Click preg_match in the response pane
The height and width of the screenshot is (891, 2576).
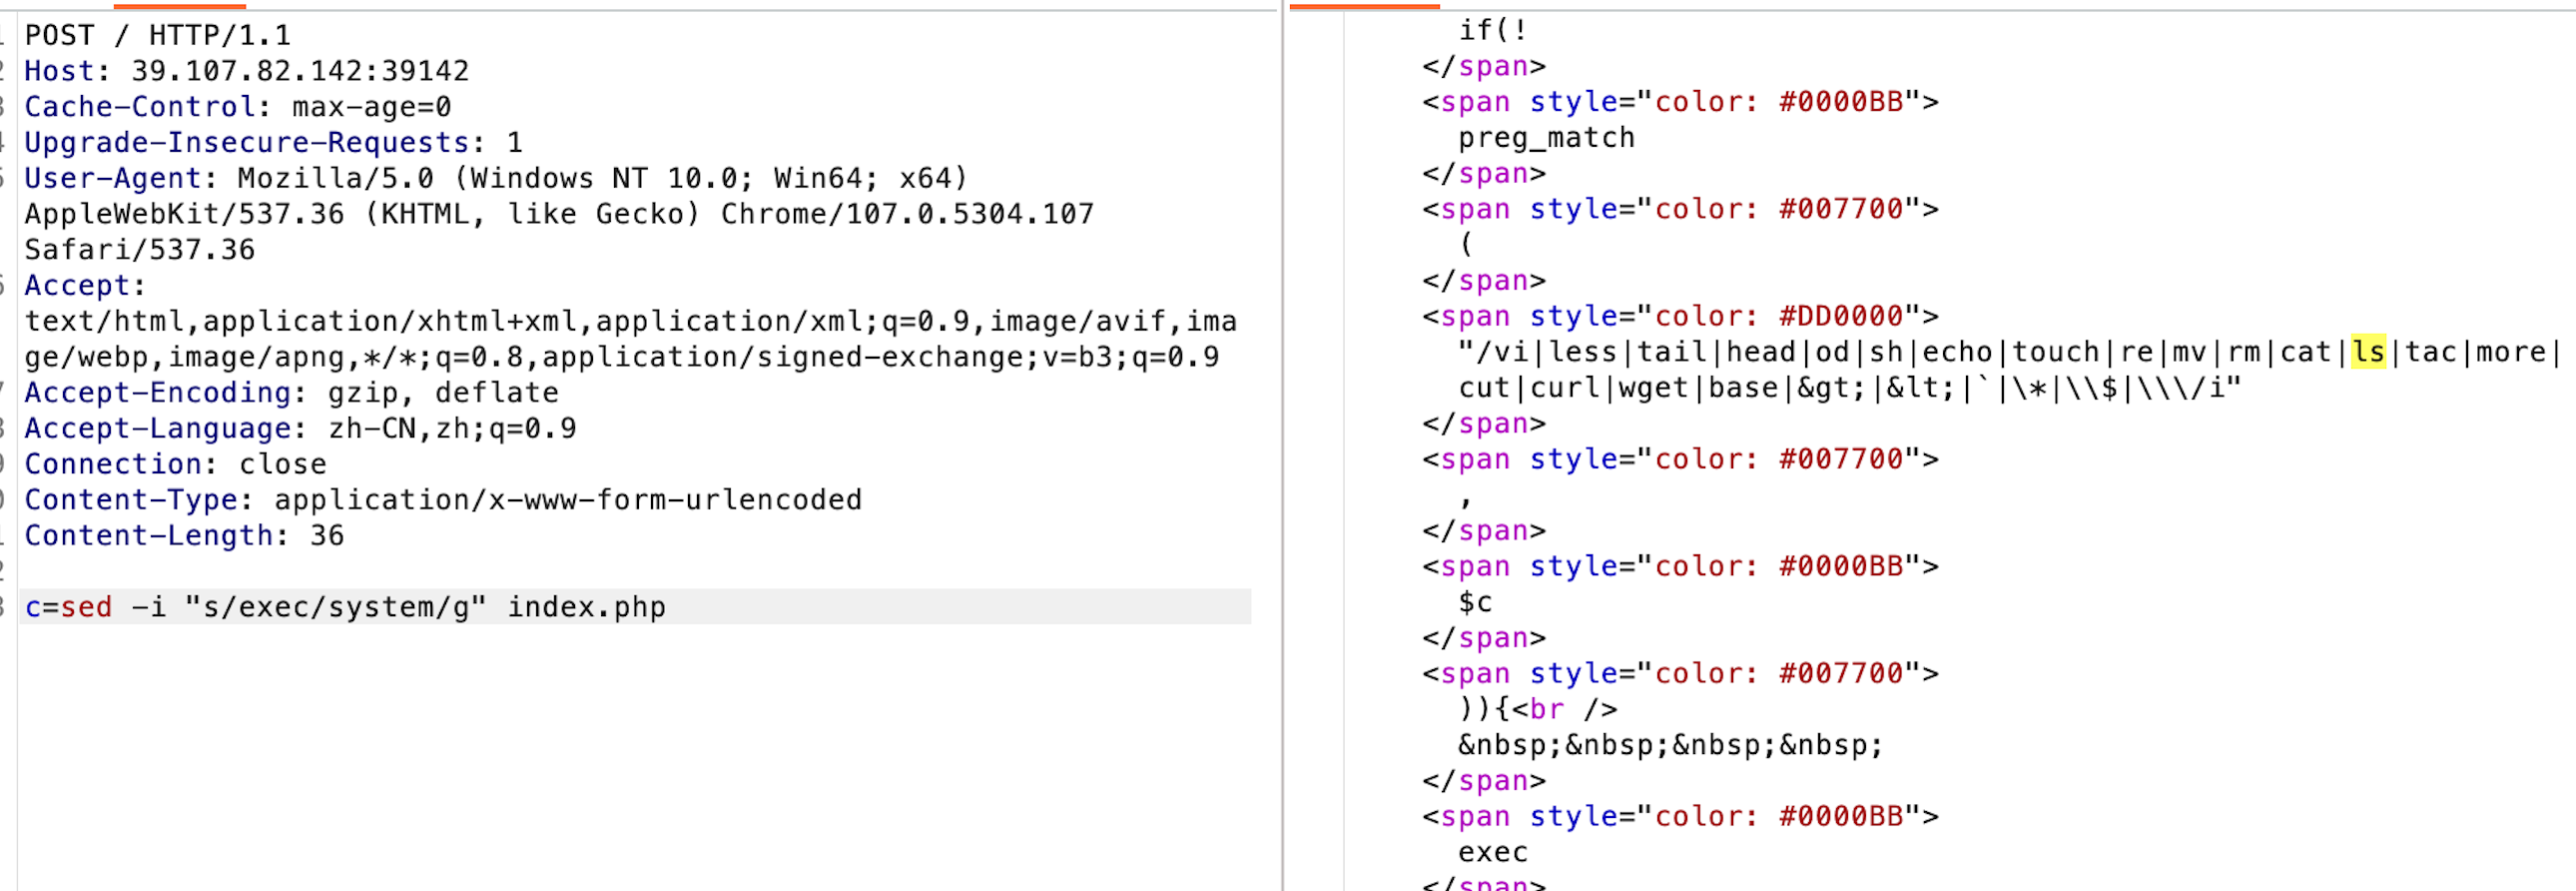1547,137
